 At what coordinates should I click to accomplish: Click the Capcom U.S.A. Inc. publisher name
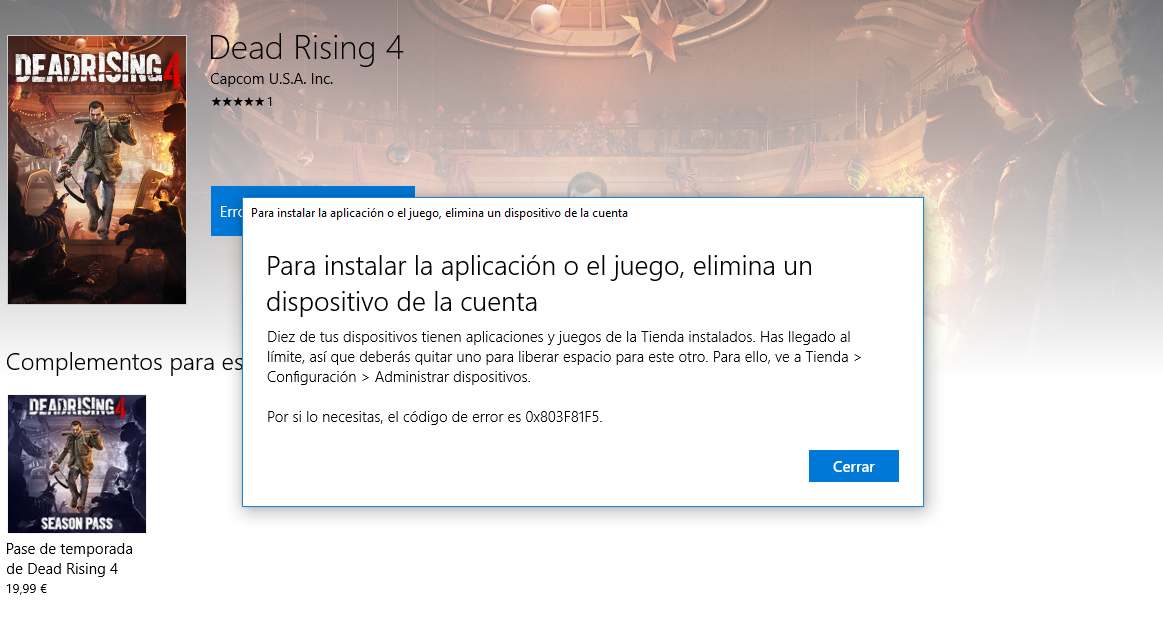(x=271, y=79)
